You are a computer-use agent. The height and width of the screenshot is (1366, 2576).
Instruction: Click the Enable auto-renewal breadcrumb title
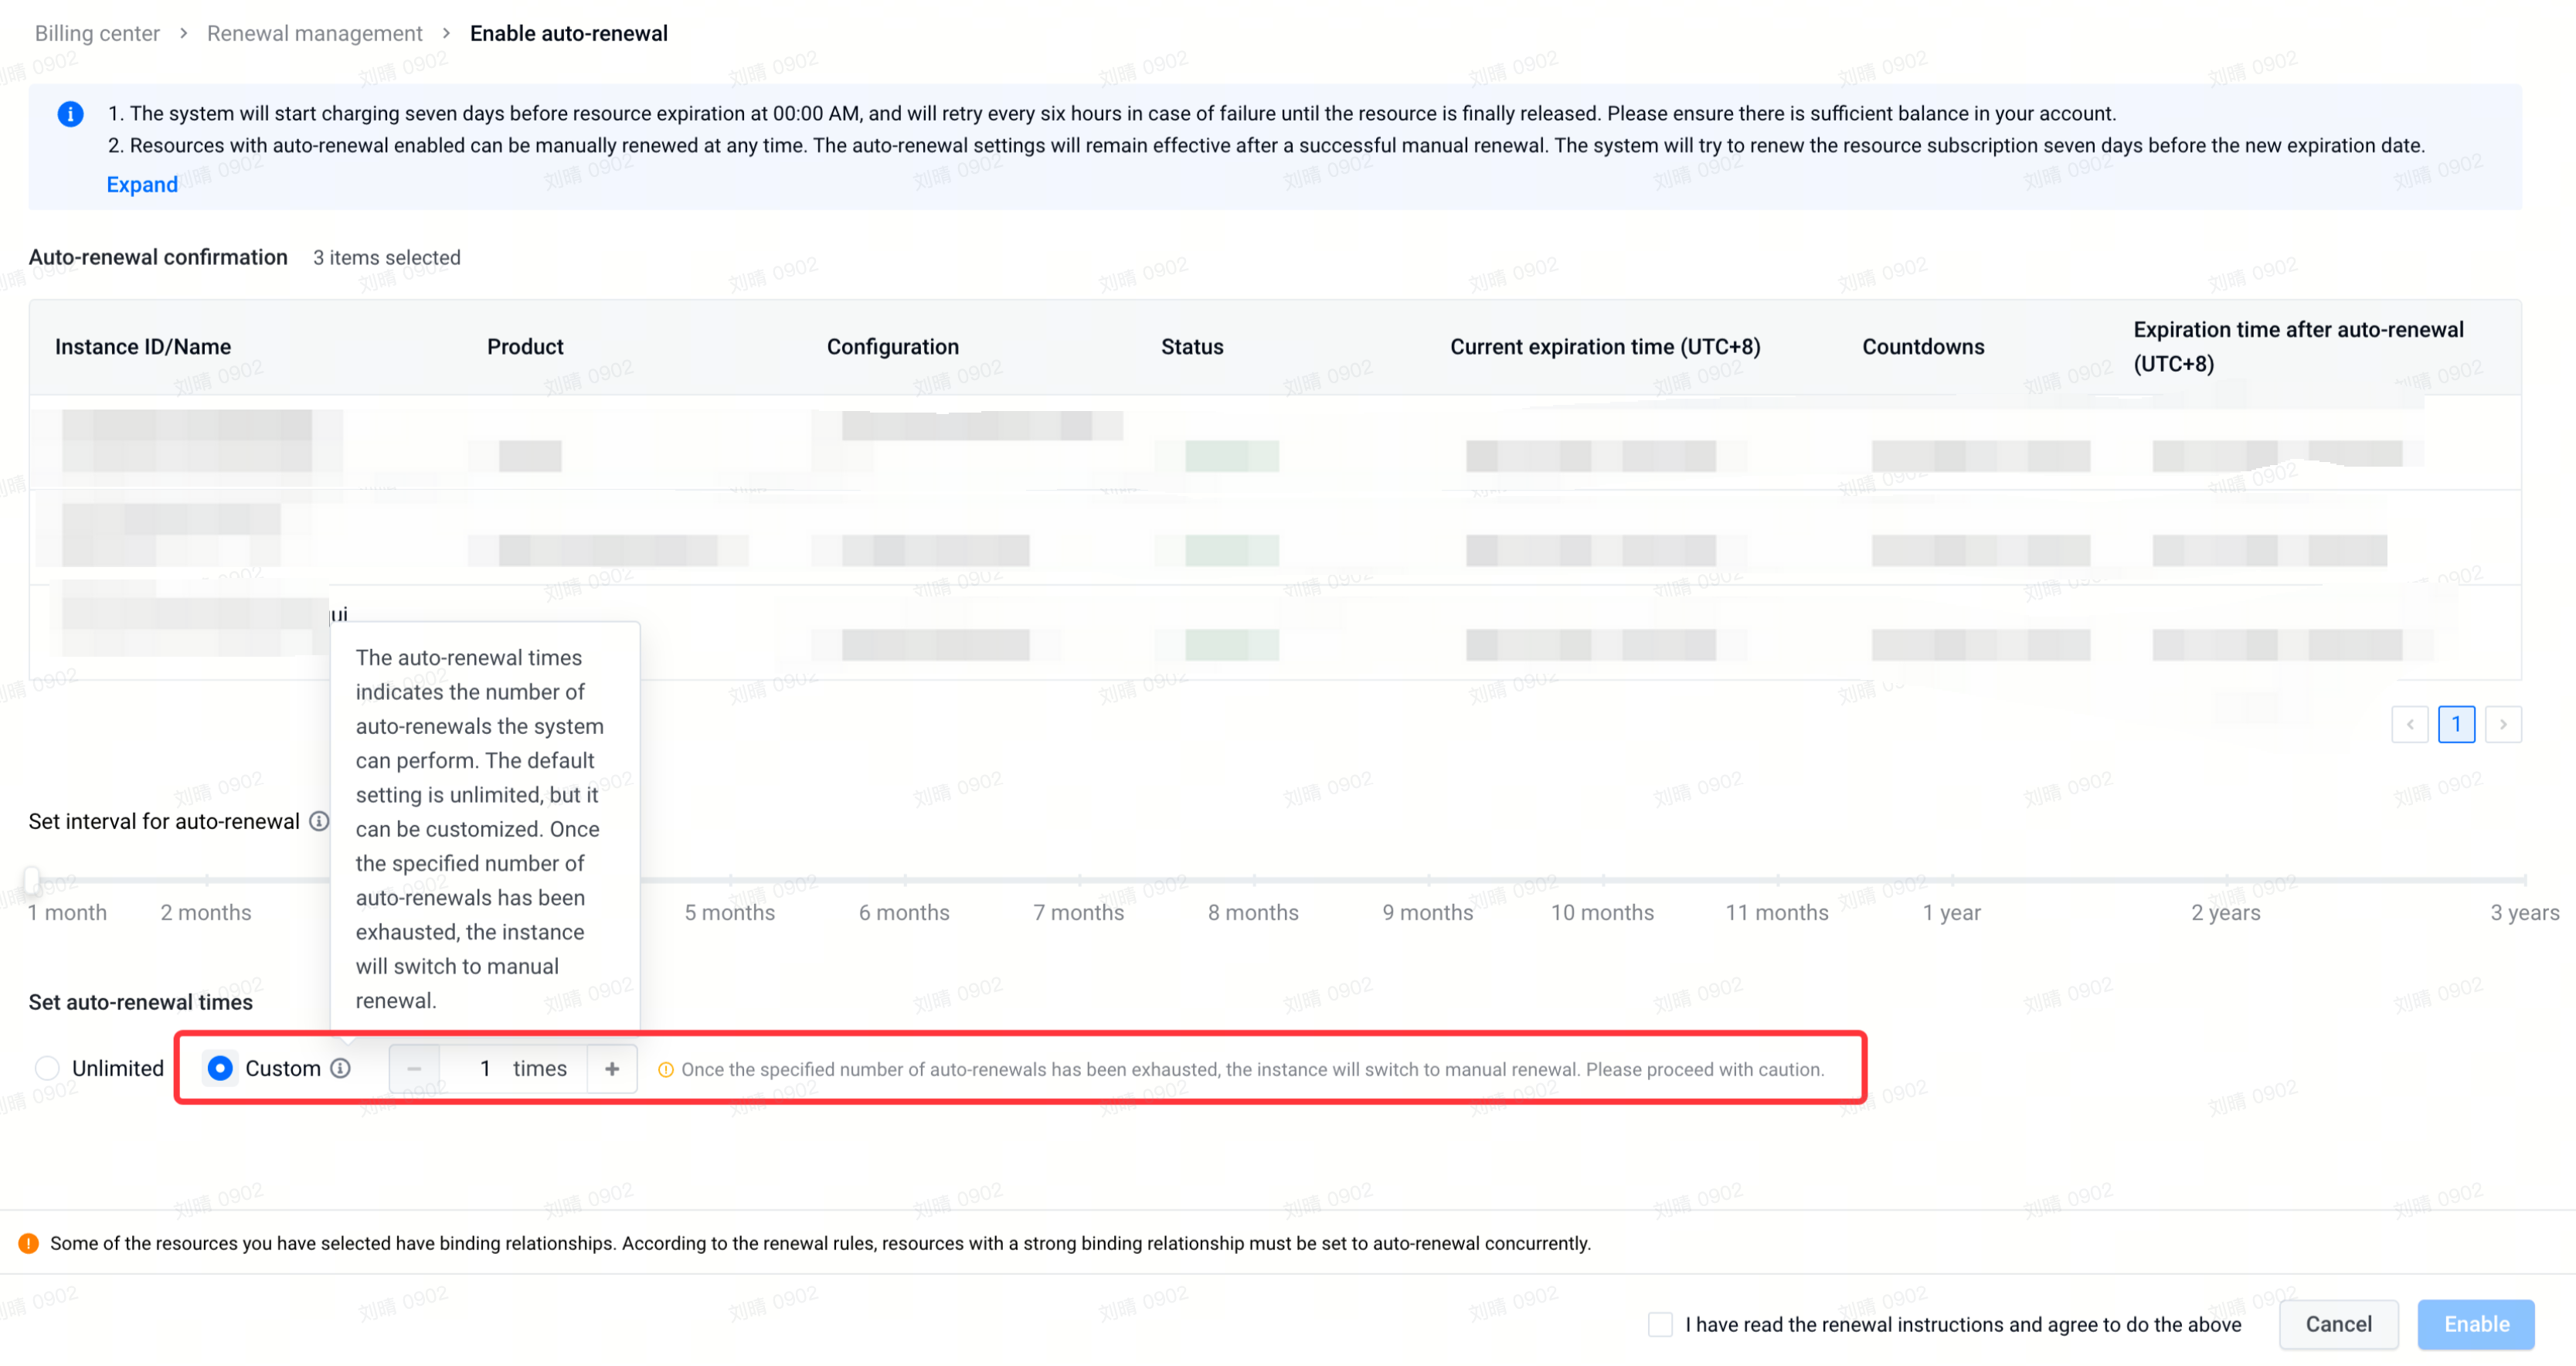[569, 33]
